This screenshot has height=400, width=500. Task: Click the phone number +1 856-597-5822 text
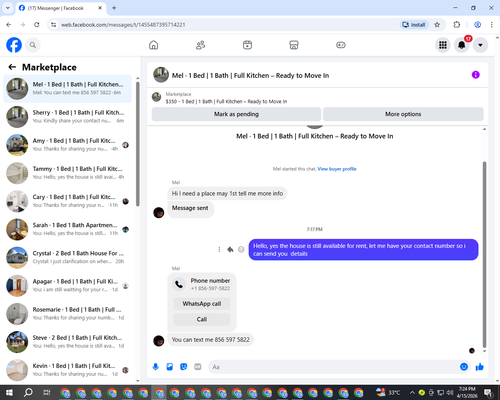coord(210,288)
